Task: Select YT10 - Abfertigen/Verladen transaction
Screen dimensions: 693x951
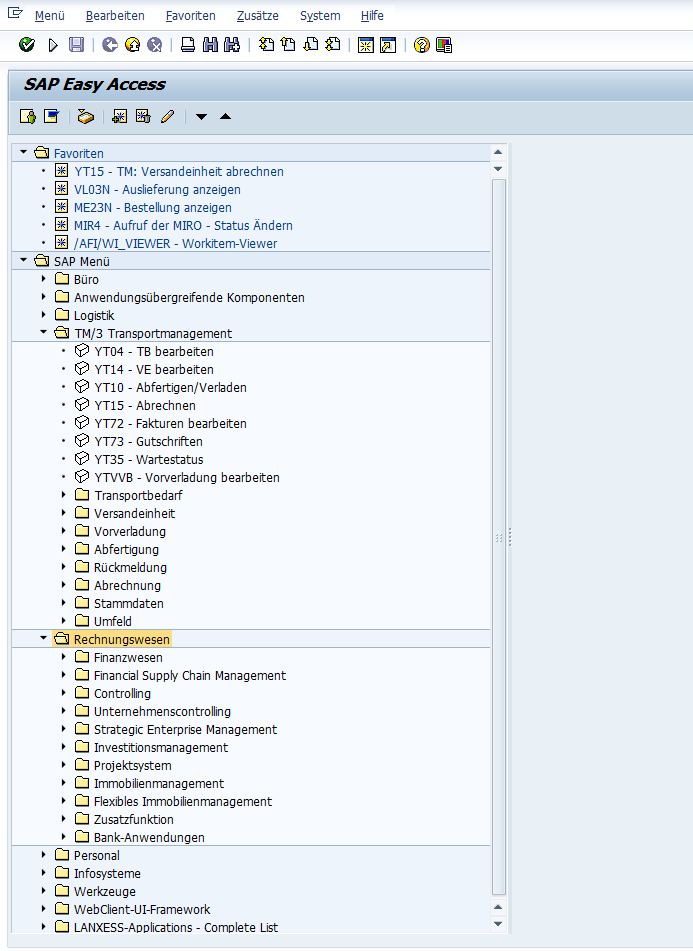Action: point(170,388)
